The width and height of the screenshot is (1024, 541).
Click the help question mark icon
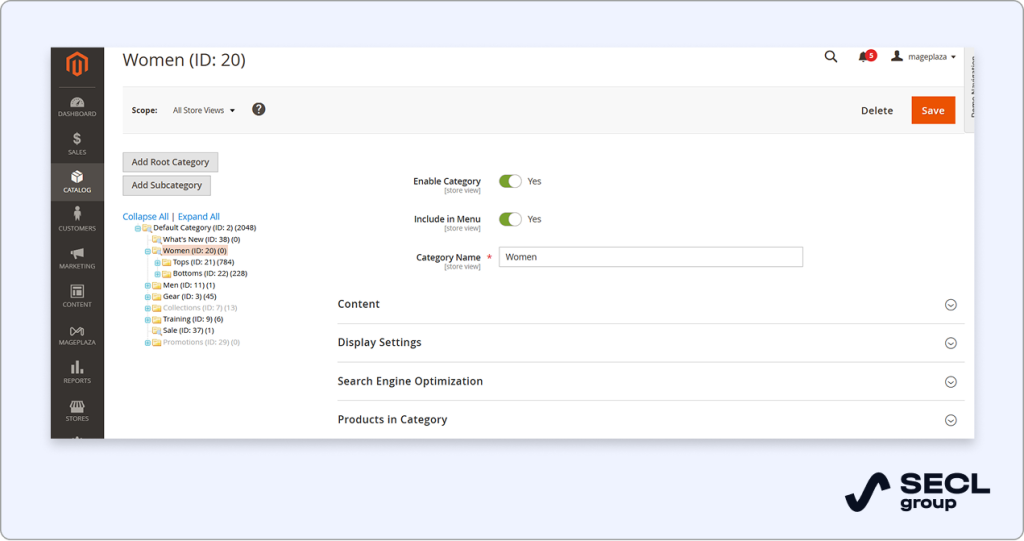point(259,109)
